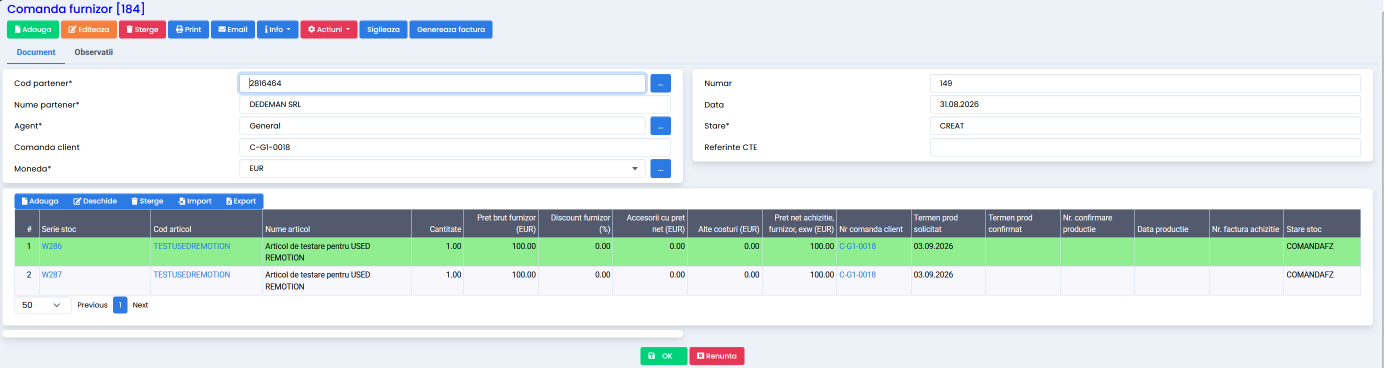The width and height of the screenshot is (1384, 368).
Task: Click the Data field showing 31.08.2026
Action: (1145, 104)
